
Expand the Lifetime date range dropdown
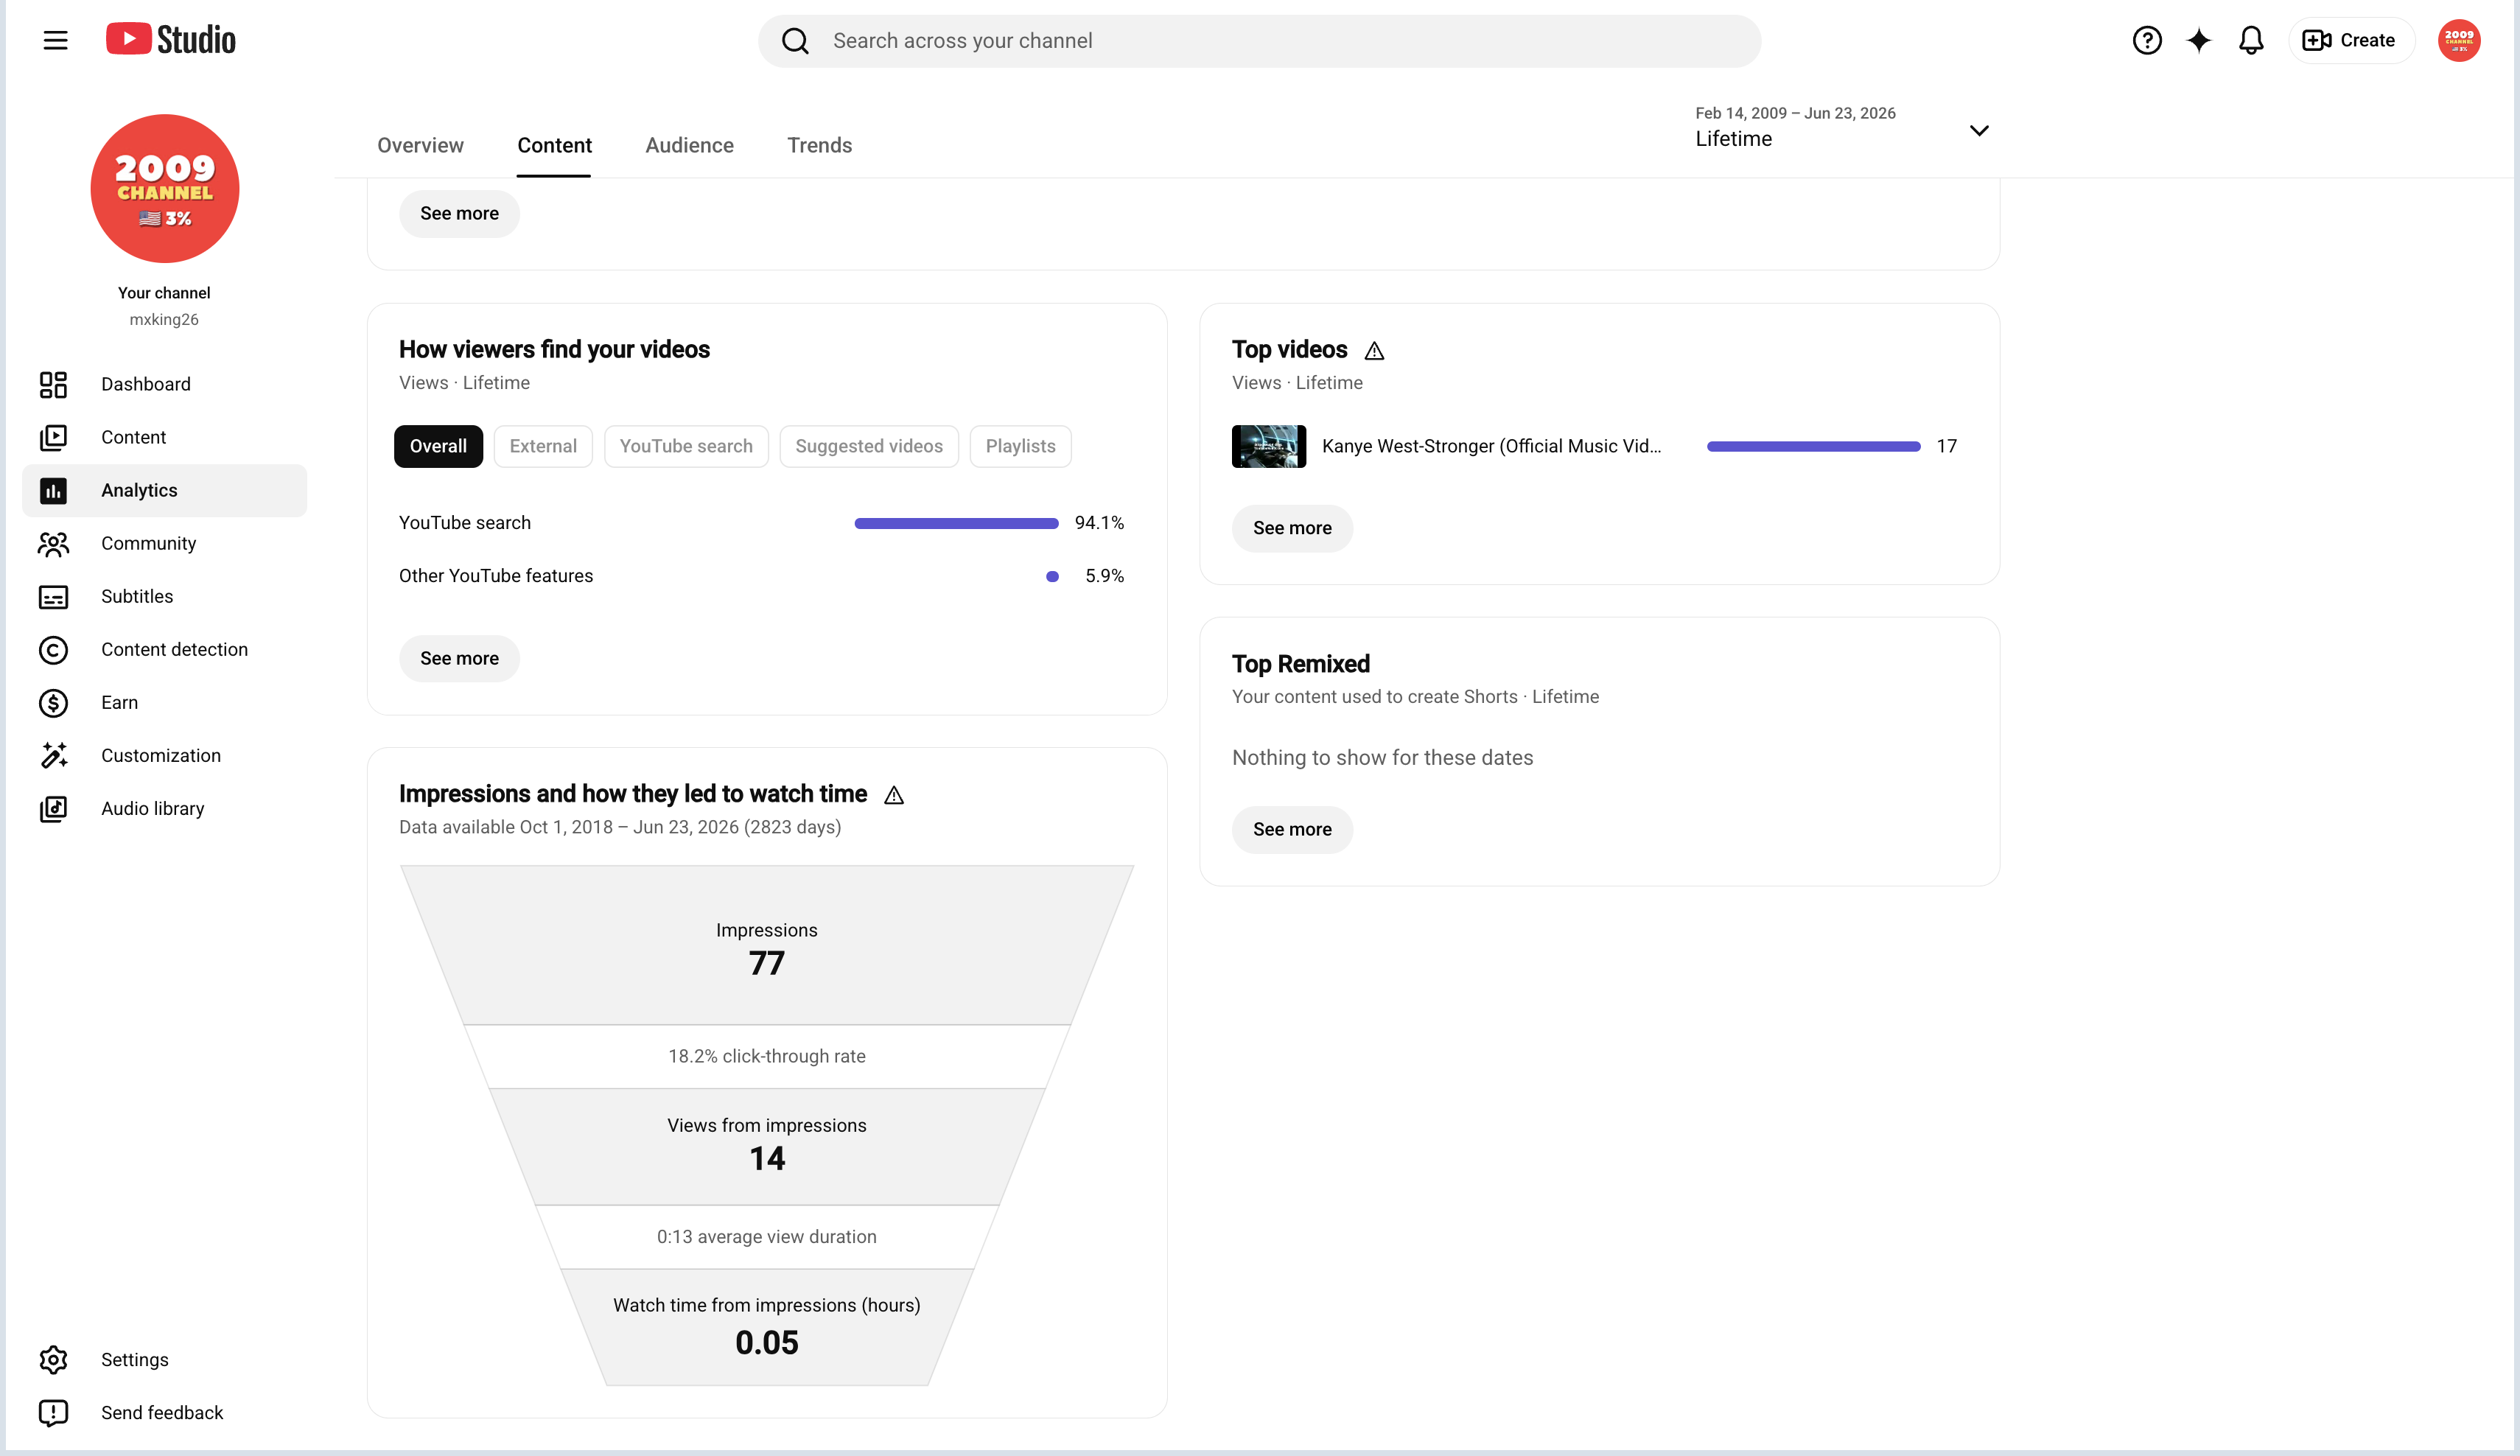click(1842, 128)
